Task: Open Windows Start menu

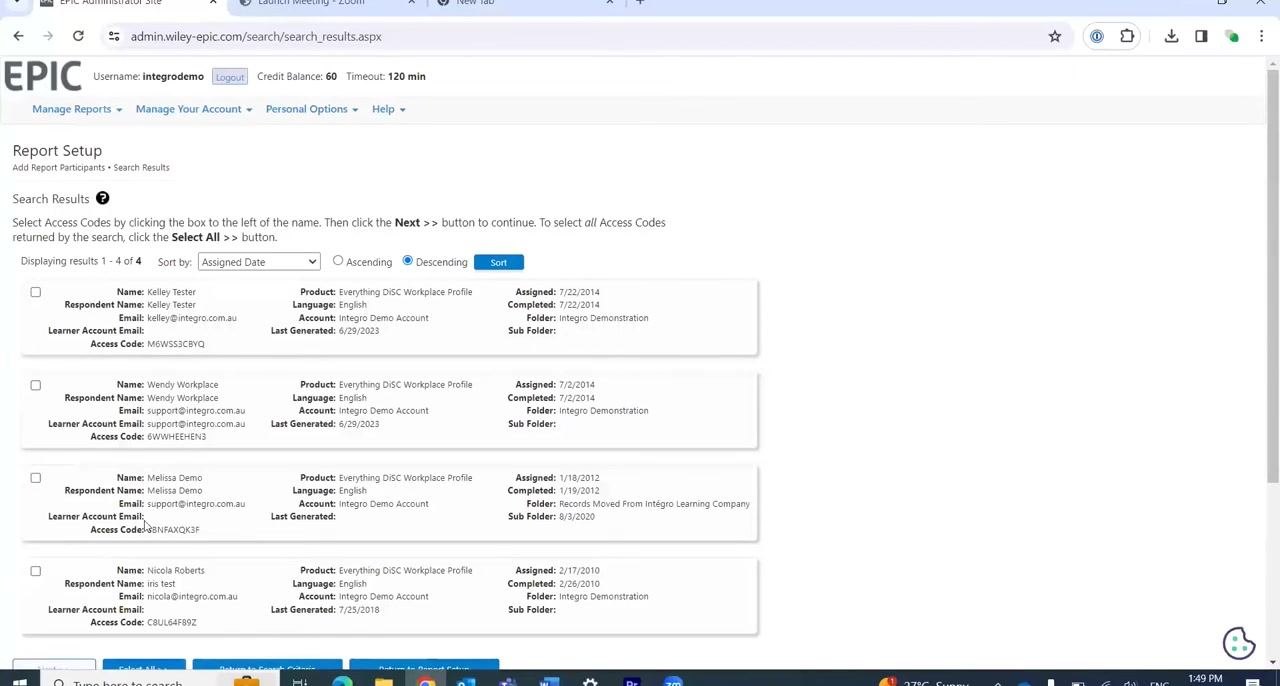Action: click(x=19, y=682)
